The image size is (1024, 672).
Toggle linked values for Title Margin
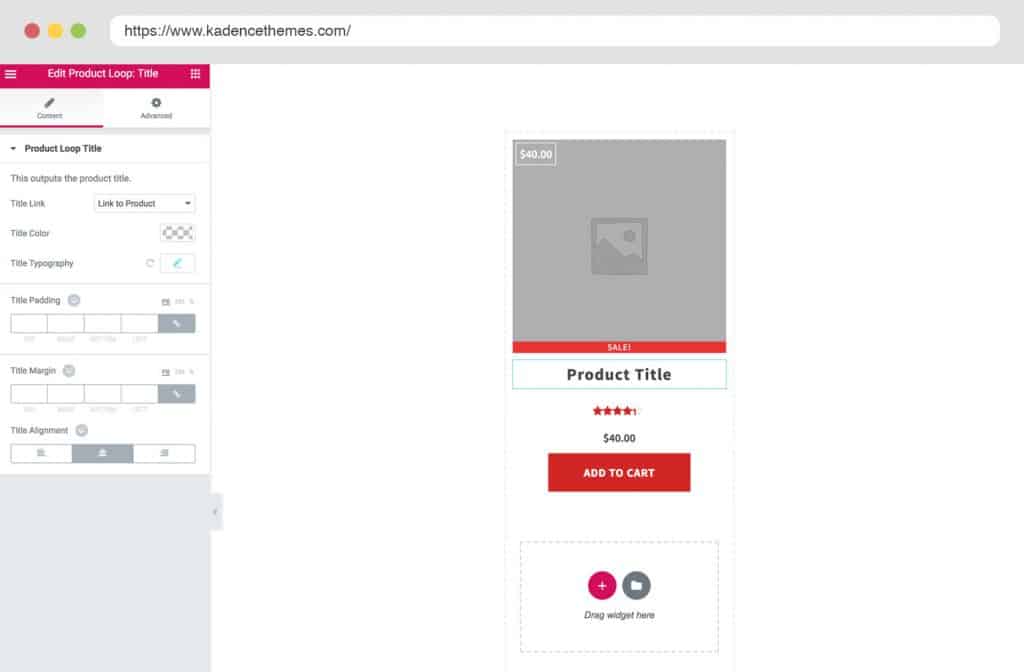point(177,394)
